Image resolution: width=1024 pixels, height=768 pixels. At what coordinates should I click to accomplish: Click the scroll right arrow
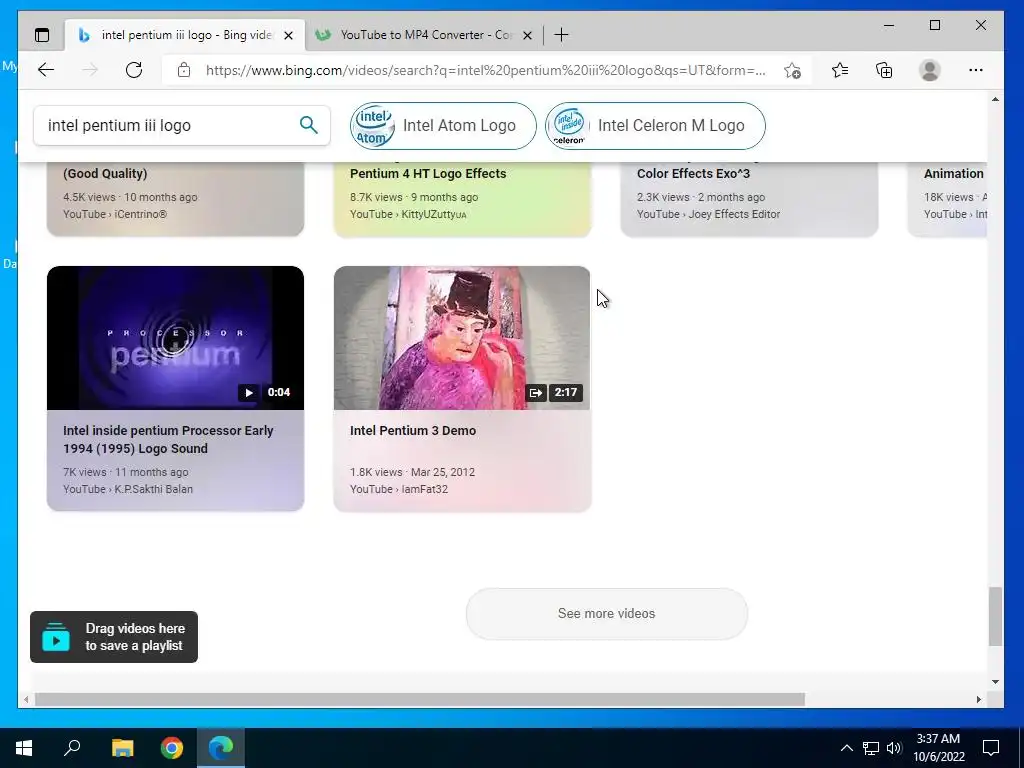click(x=978, y=699)
